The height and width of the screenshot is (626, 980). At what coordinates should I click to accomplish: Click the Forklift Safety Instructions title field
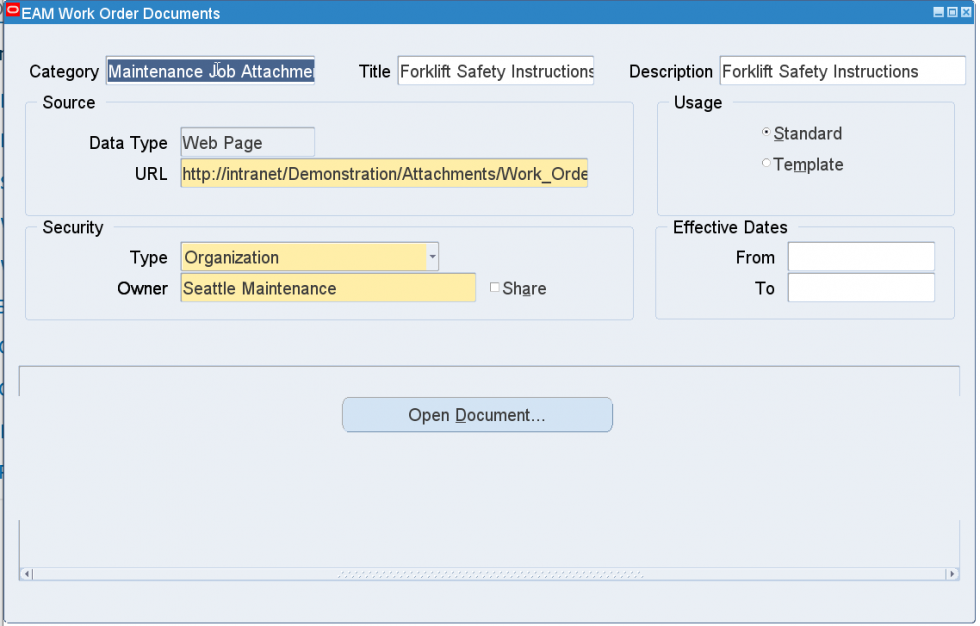click(x=495, y=71)
